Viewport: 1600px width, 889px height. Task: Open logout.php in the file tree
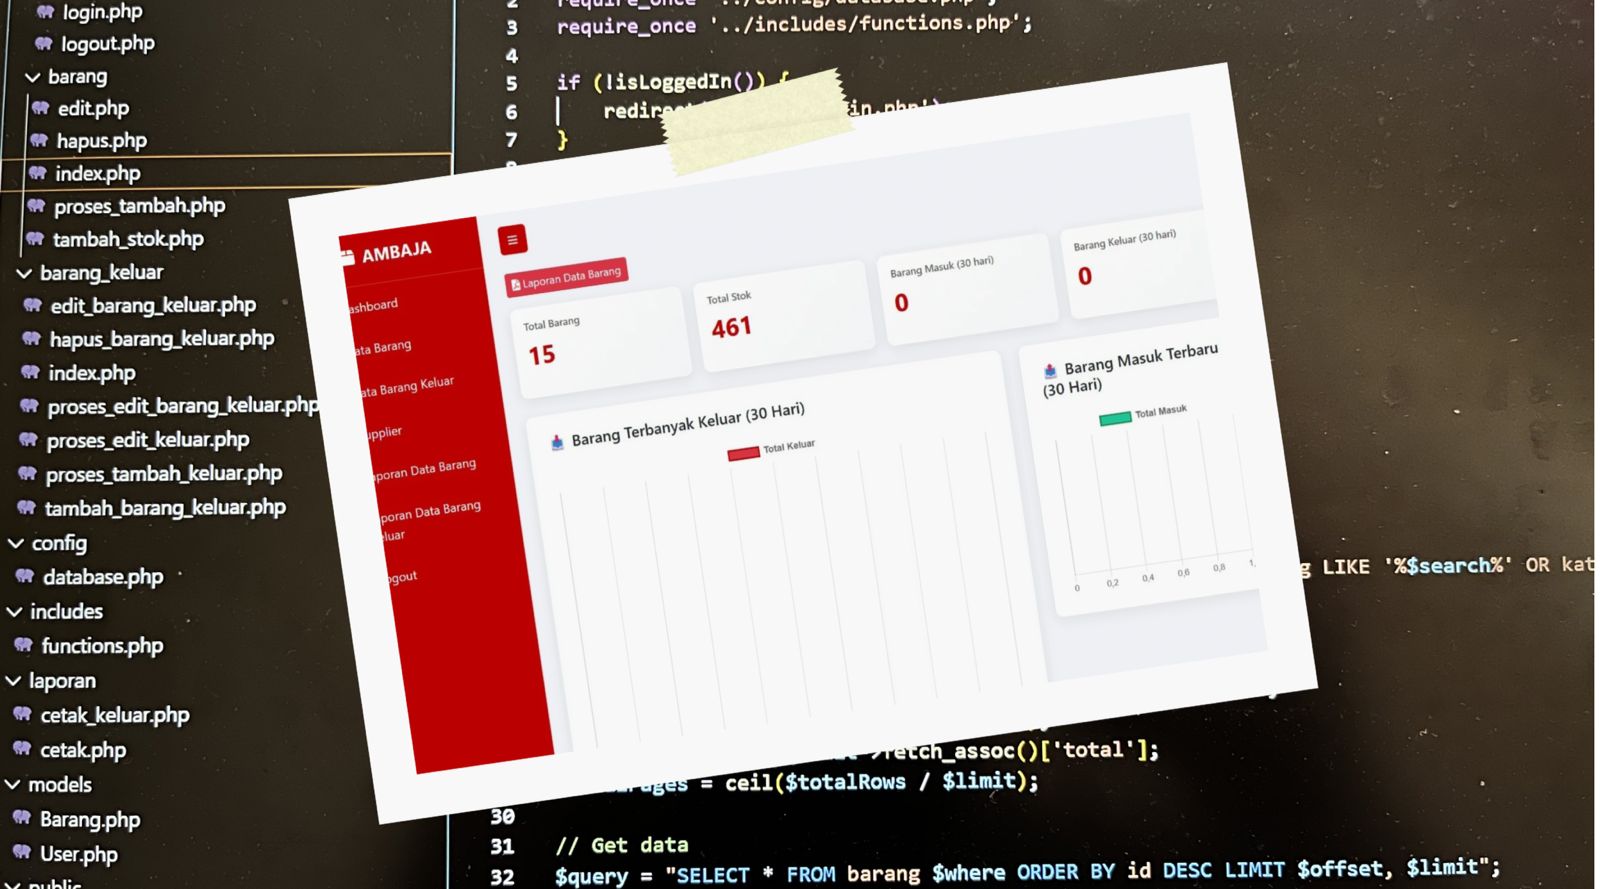107,44
